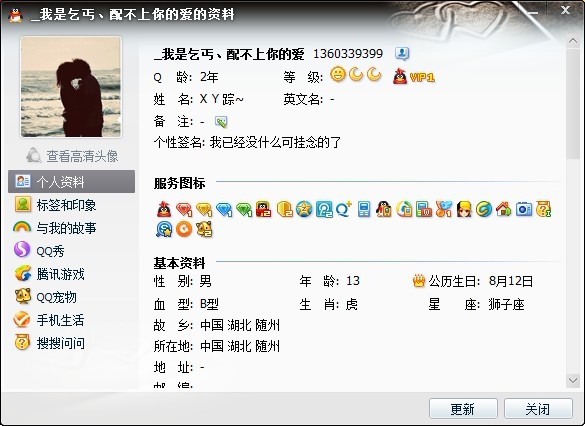Screen dimensions: 585x426
Task: Click the QQ penguin title bar icon
Action: click(x=15, y=15)
